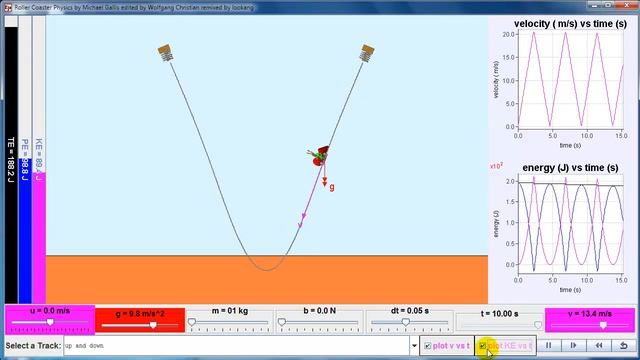Open the Select a Track dropdown arrow
This screenshot has height=360, width=640.
(414, 346)
